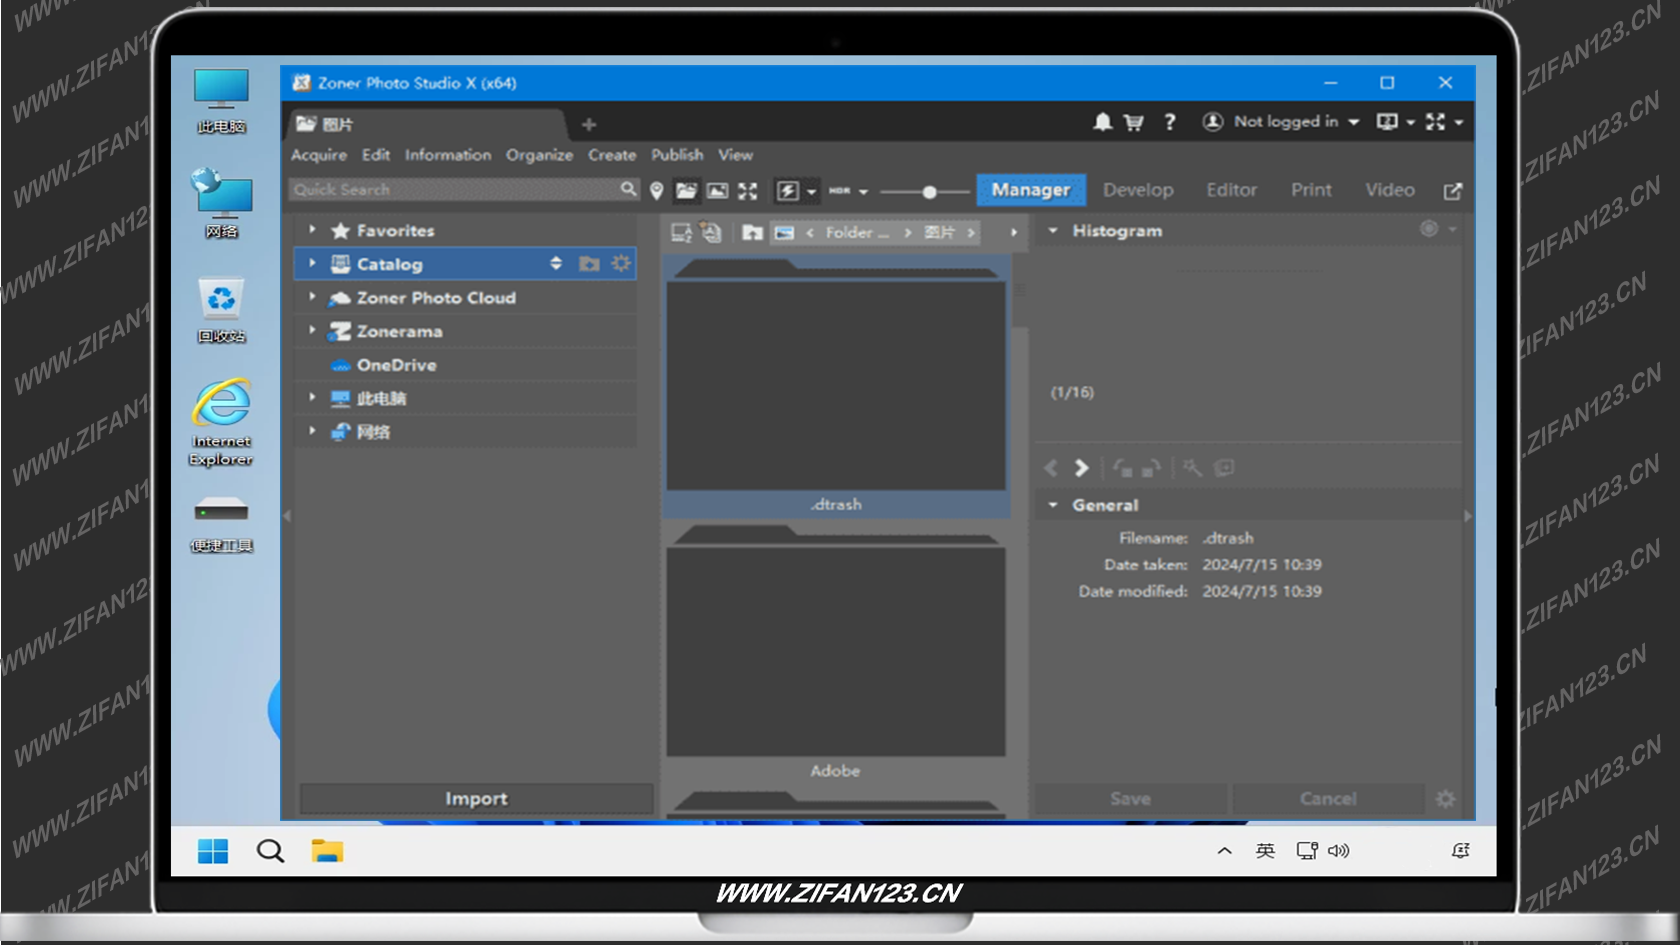
Task: Click the Import button
Action: click(476, 799)
